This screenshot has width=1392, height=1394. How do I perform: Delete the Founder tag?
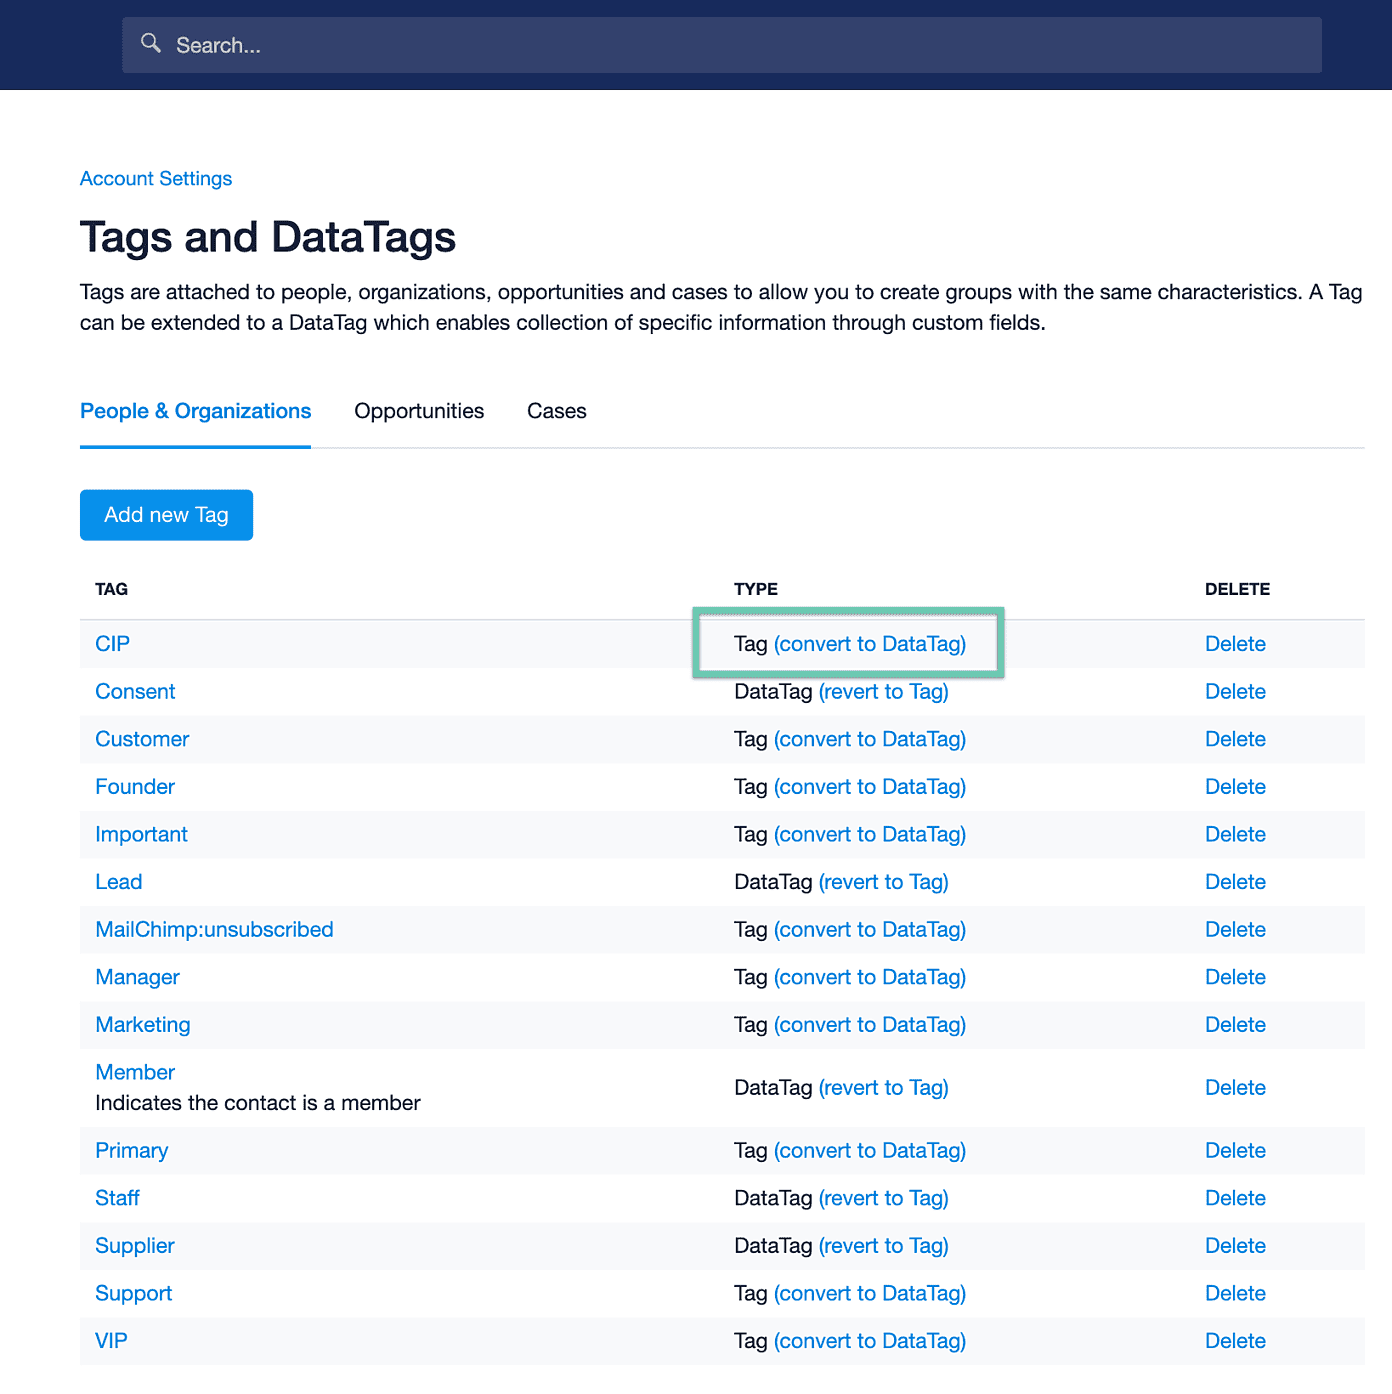click(x=1235, y=787)
